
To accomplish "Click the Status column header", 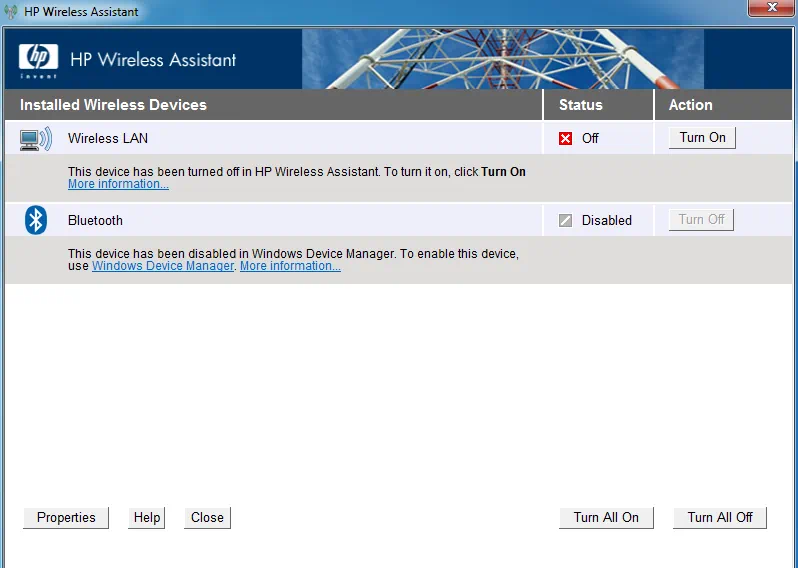I will tap(581, 105).
